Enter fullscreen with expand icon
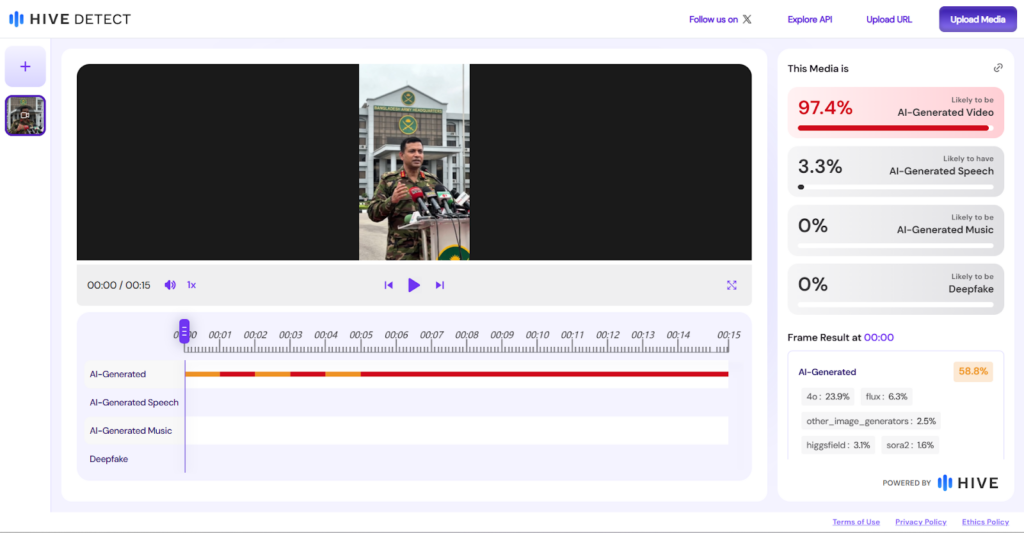This screenshot has width=1024, height=533. coord(731,285)
